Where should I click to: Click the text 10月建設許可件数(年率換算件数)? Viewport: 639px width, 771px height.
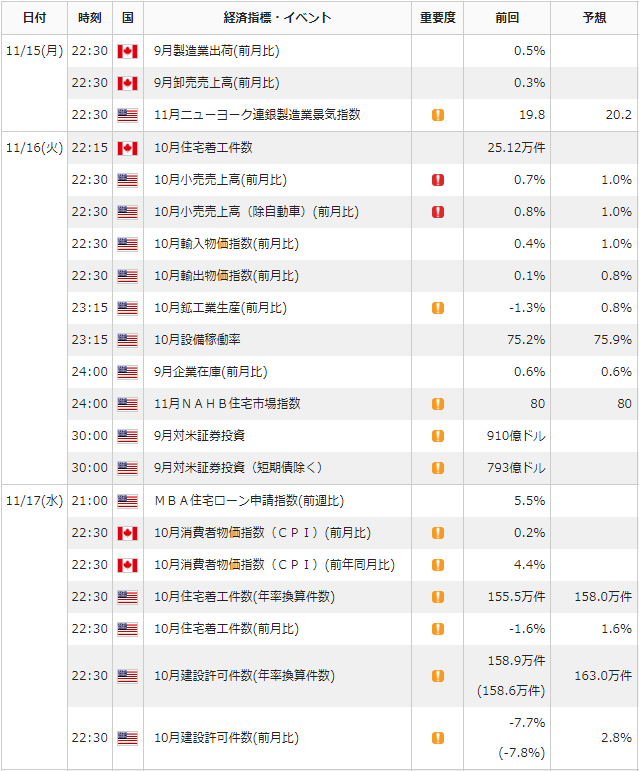(x=244, y=676)
